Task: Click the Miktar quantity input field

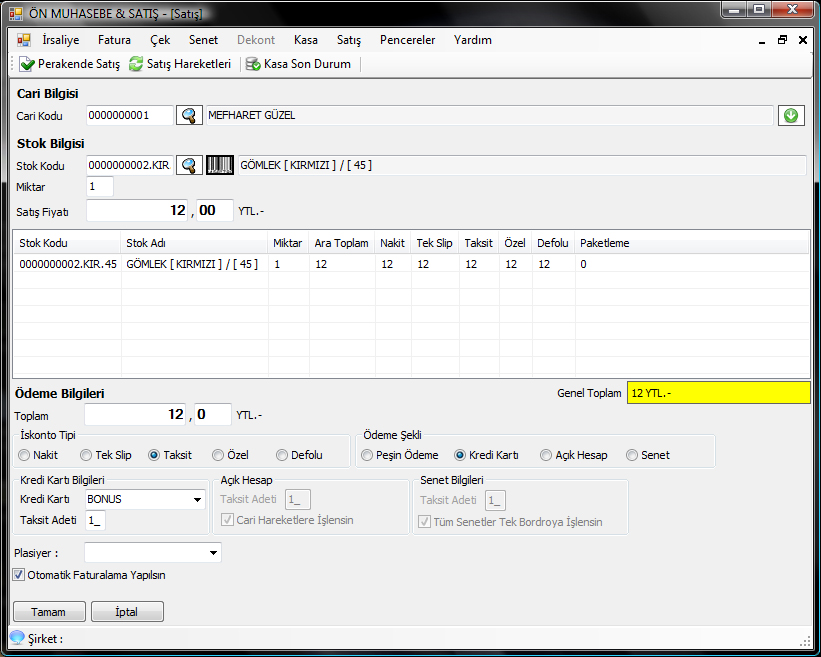Action: [x=99, y=187]
